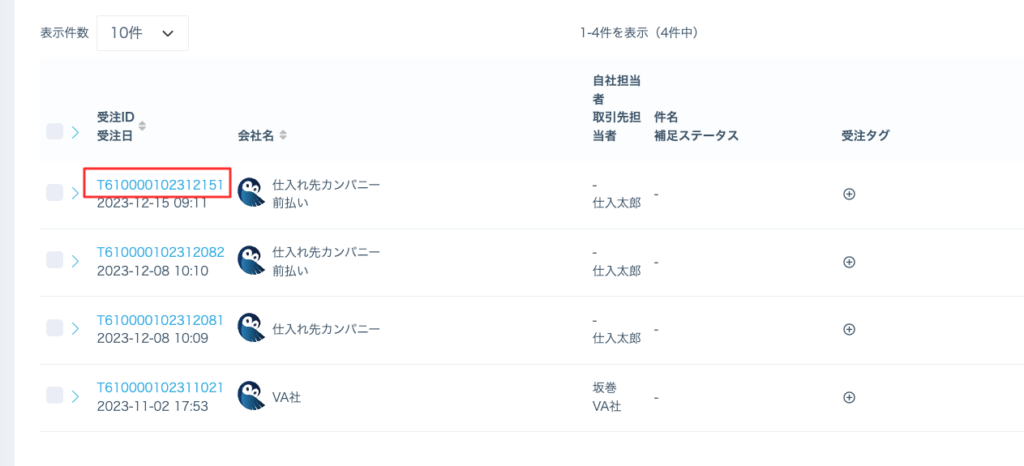Expand row details for order T610000102312082
The width and height of the screenshot is (1024, 466).
tap(75, 261)
